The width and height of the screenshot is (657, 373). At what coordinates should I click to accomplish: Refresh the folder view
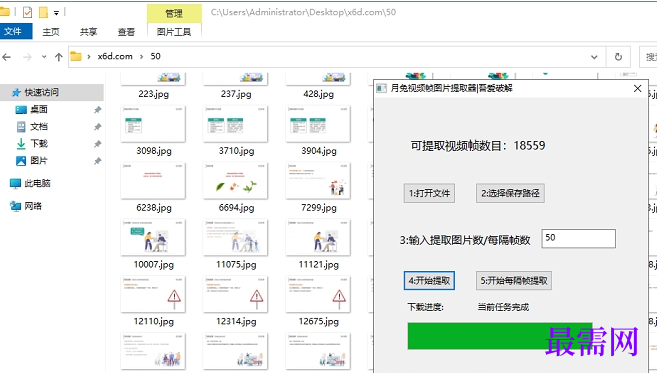(x=618, y=57)
